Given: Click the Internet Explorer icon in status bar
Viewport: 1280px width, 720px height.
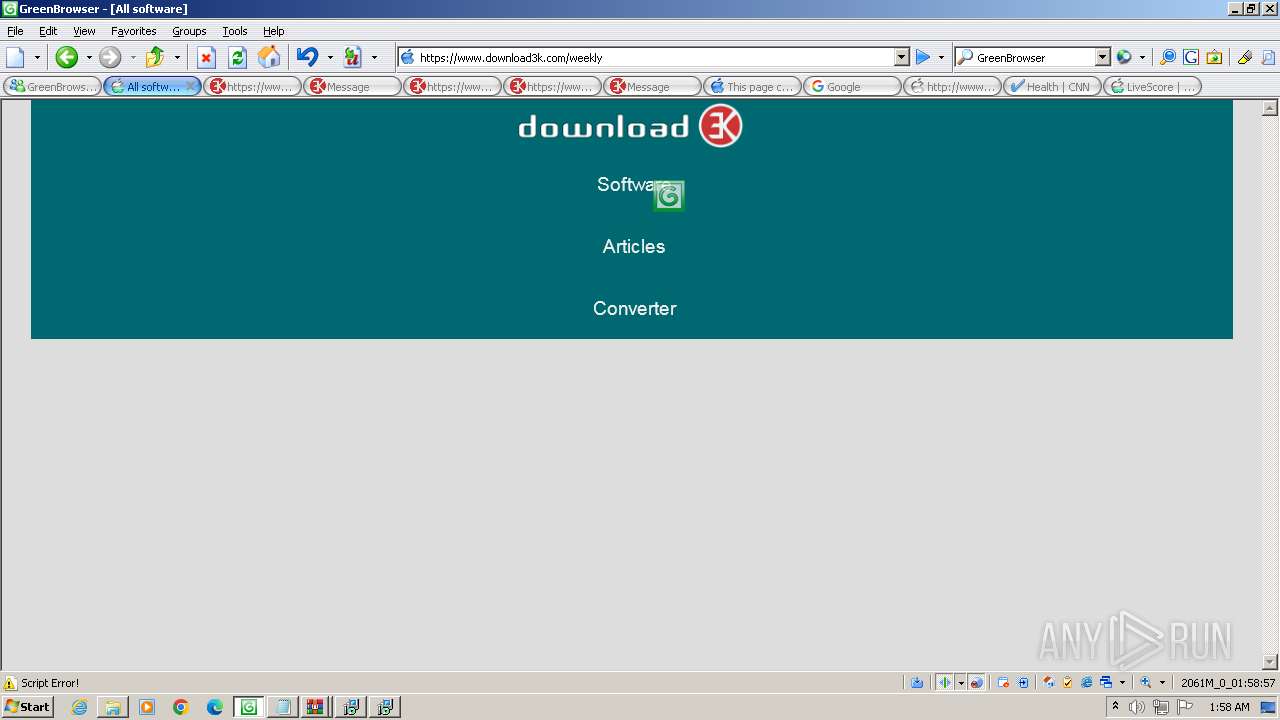Looking at the screenshot, I should 1087,683.
